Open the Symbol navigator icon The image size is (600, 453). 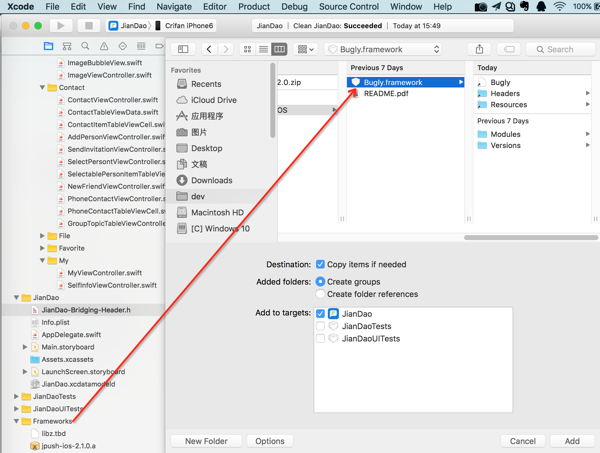[67, 46]
